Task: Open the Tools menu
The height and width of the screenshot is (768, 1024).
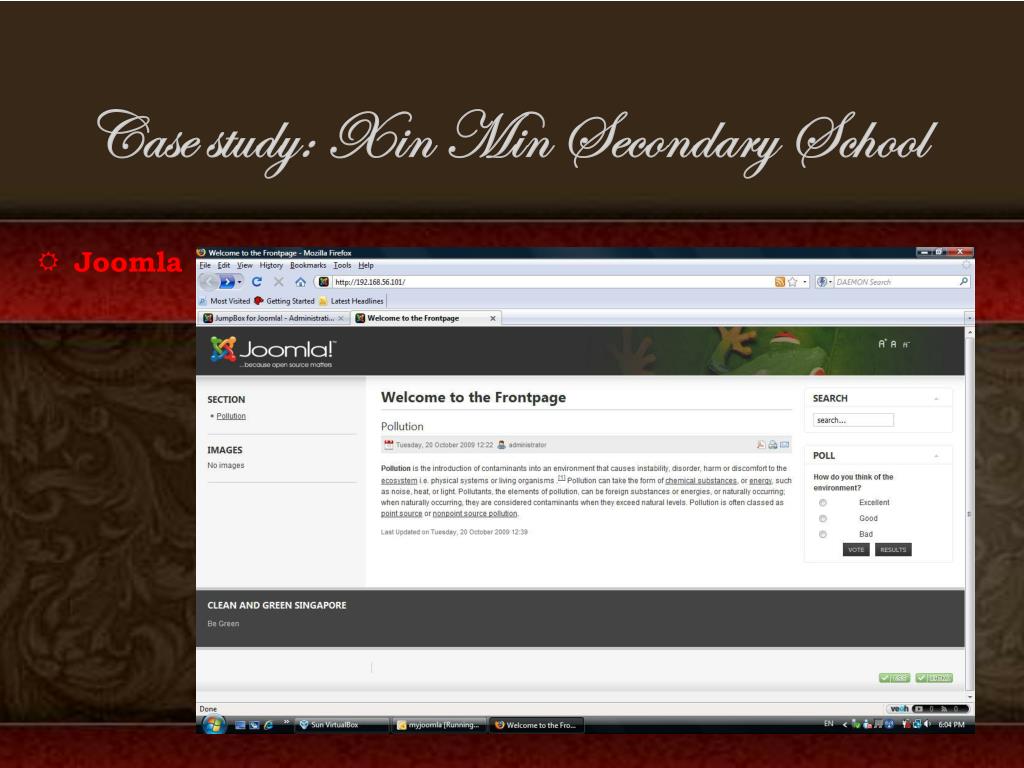Action: [342, 265]
